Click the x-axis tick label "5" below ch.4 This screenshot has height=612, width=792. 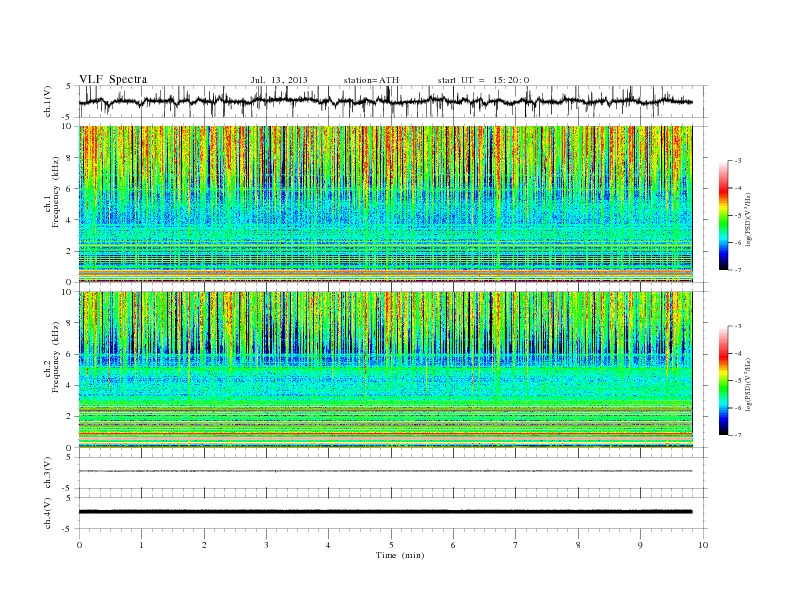coord(391,545)
